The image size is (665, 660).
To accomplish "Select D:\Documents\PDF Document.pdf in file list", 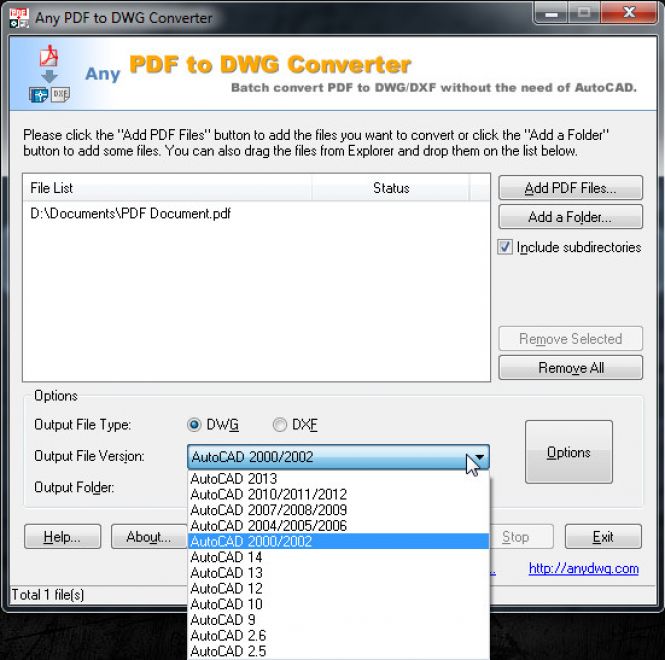I will click(131, 213).
